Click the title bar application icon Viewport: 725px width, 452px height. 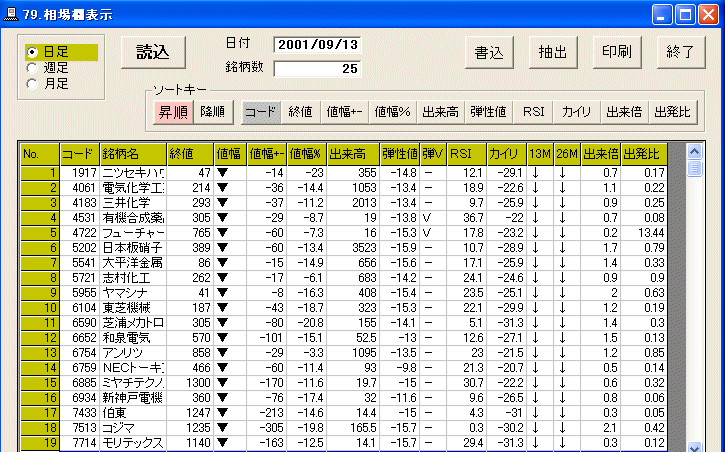(11, 14)
